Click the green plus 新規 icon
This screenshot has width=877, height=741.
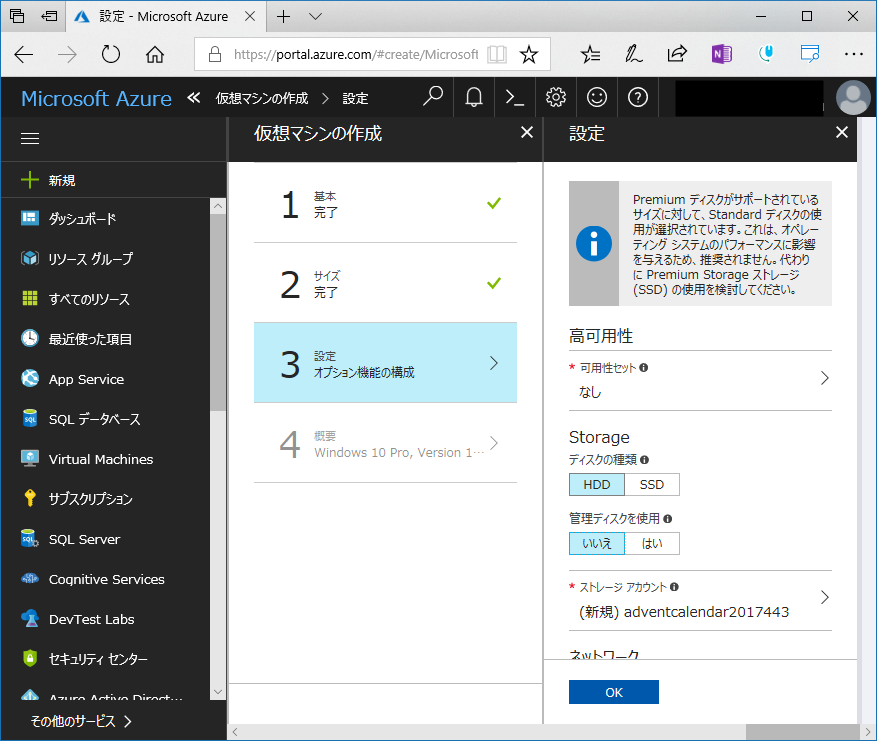coord(30,180)
